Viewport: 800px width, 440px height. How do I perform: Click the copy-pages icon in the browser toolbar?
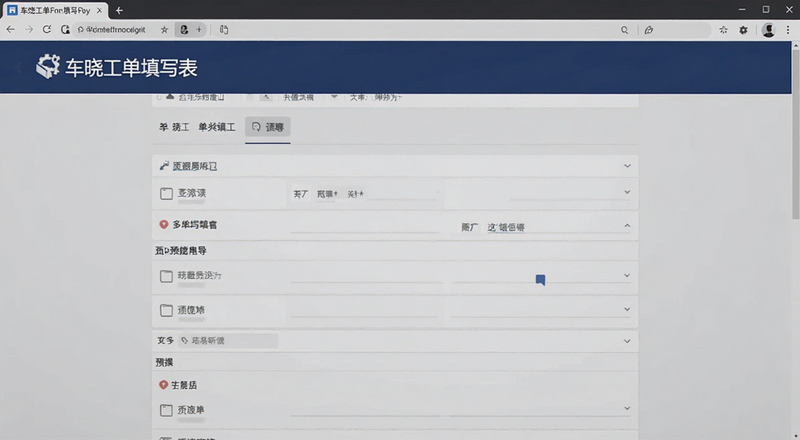223,30
